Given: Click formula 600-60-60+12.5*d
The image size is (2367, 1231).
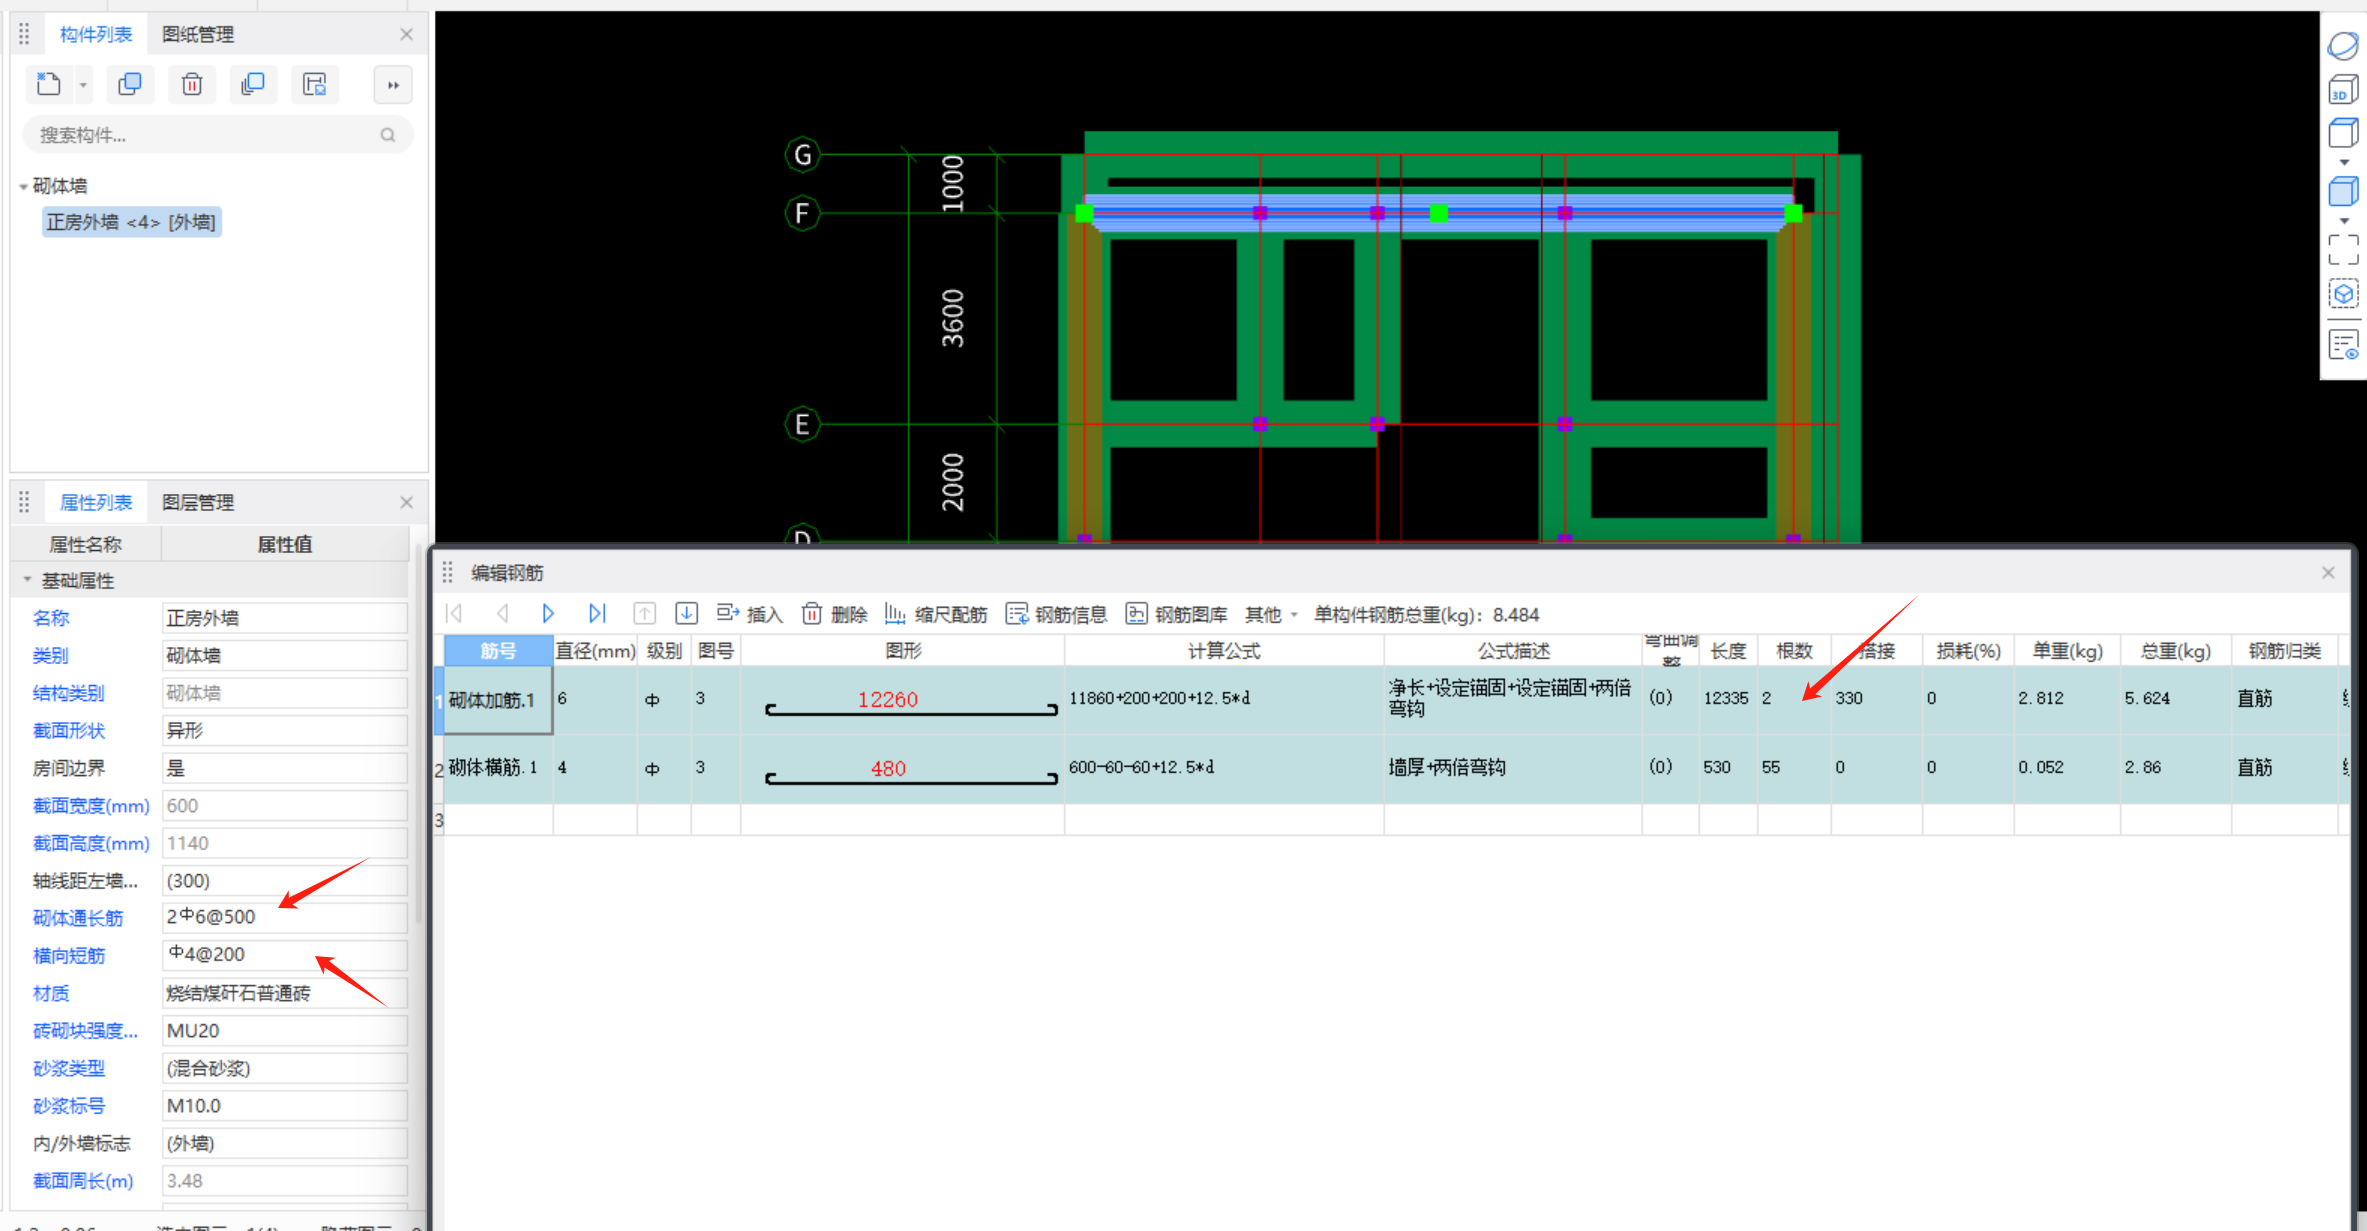Looking at the screenshot, I should (x=1141, y=767).
